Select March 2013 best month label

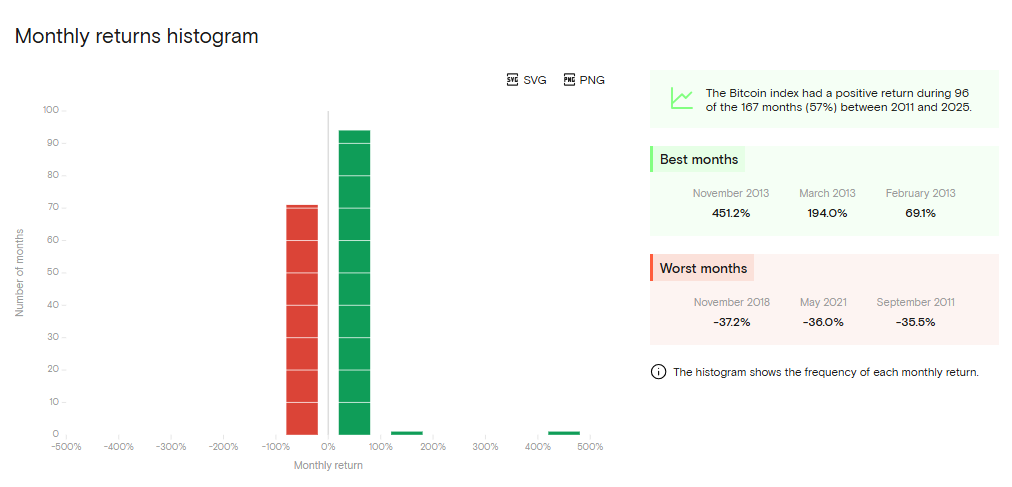pyautogui.click(x=827, y=193)
